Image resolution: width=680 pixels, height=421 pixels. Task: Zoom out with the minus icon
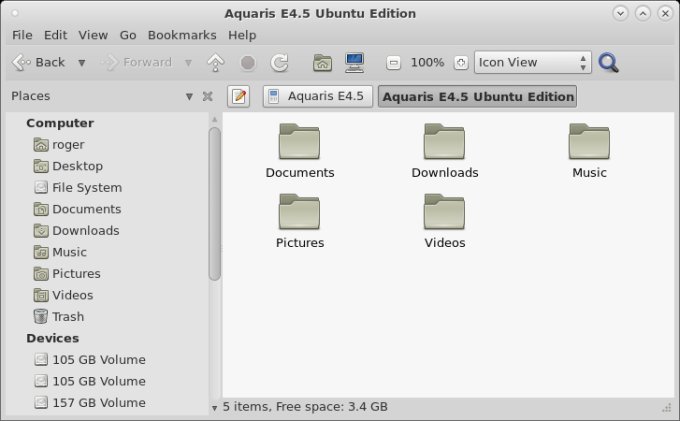coord(394,63)
